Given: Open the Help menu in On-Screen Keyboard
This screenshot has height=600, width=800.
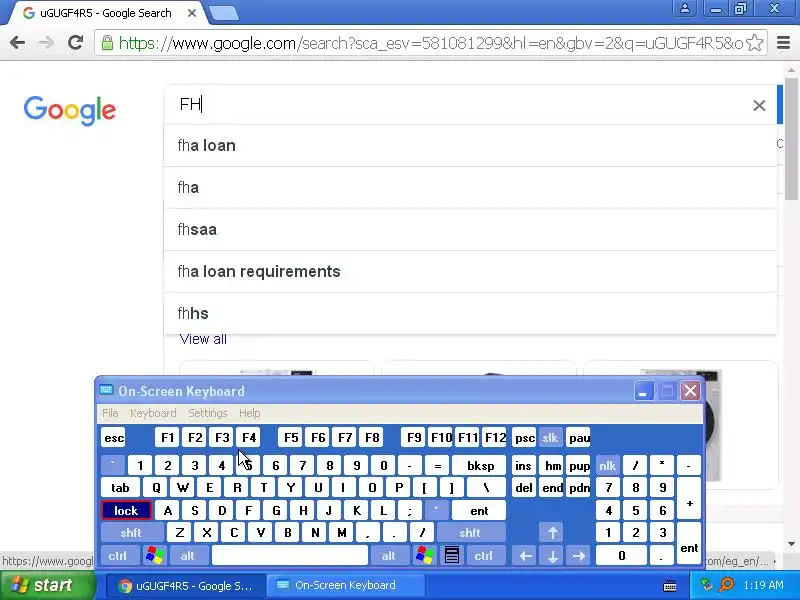Looking at the screenshot, I should point(249,413).
